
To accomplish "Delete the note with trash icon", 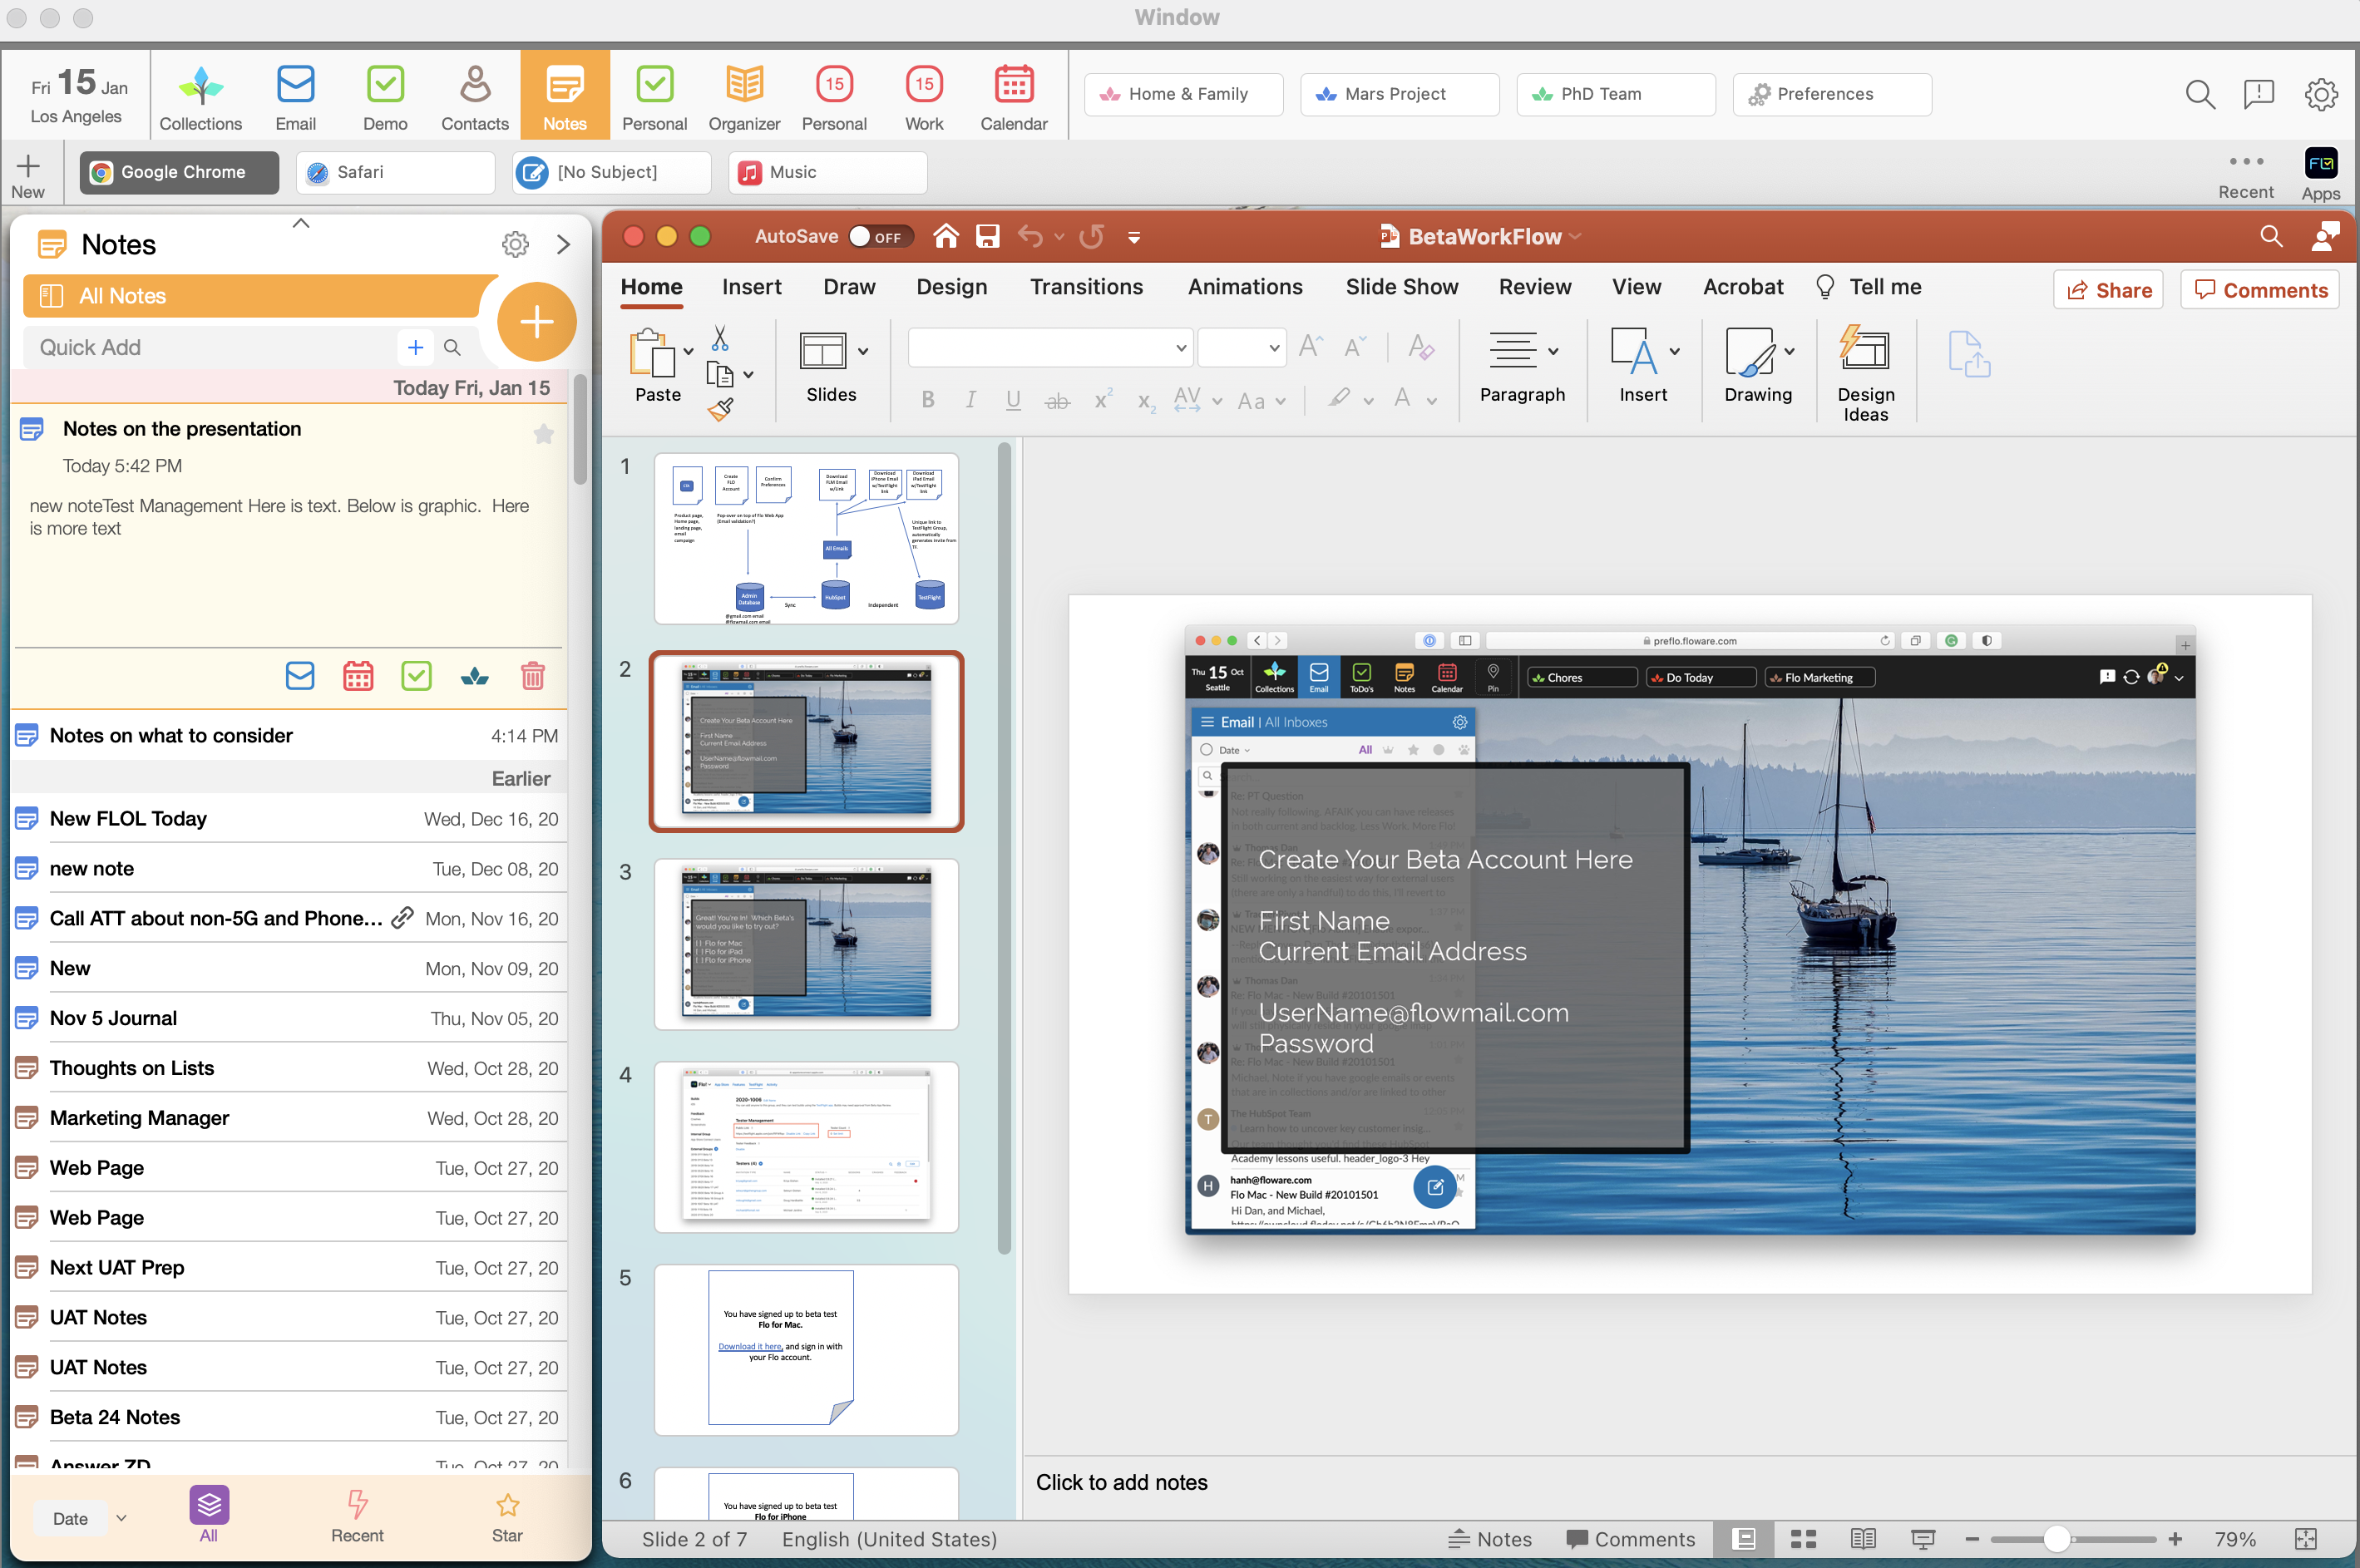I will (533, 676).
